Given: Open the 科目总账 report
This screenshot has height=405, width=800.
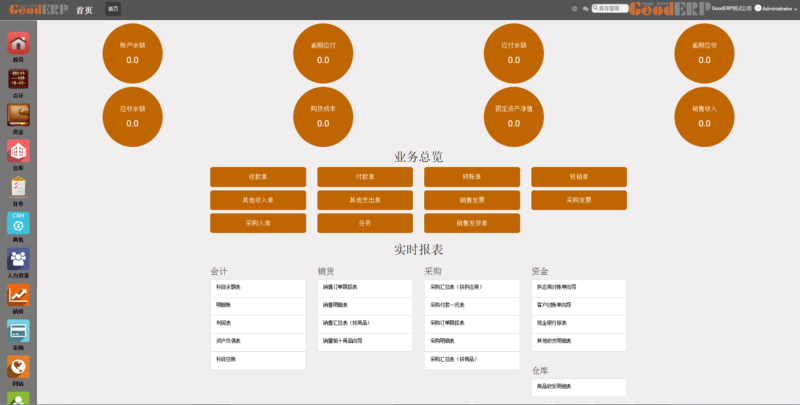Looking at the screenshot, I should (x=258, y=360).
